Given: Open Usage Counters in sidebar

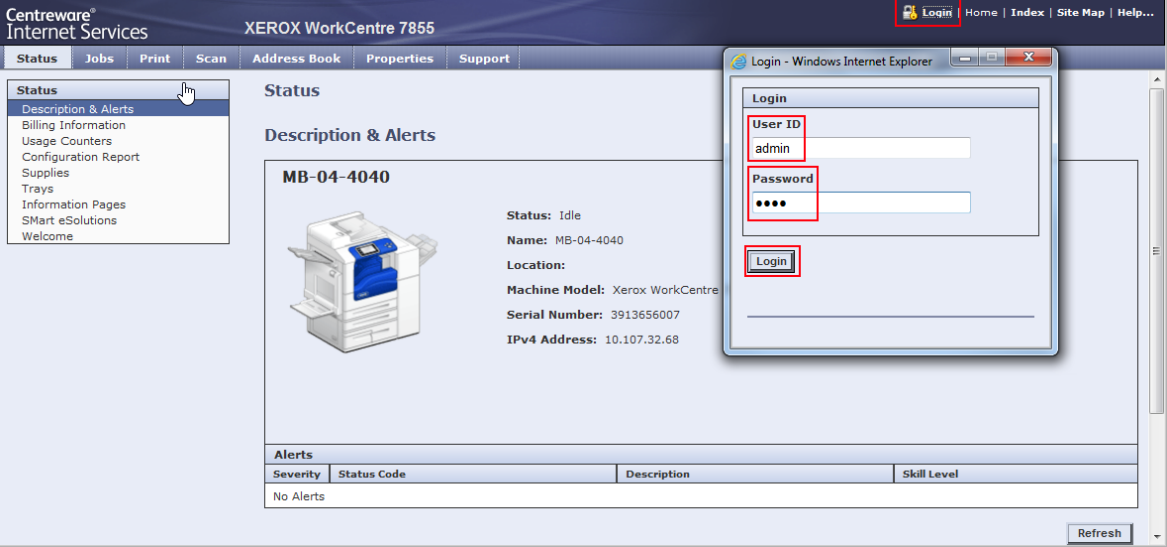Looking at the screenshot, I should [x=67, y=141].
